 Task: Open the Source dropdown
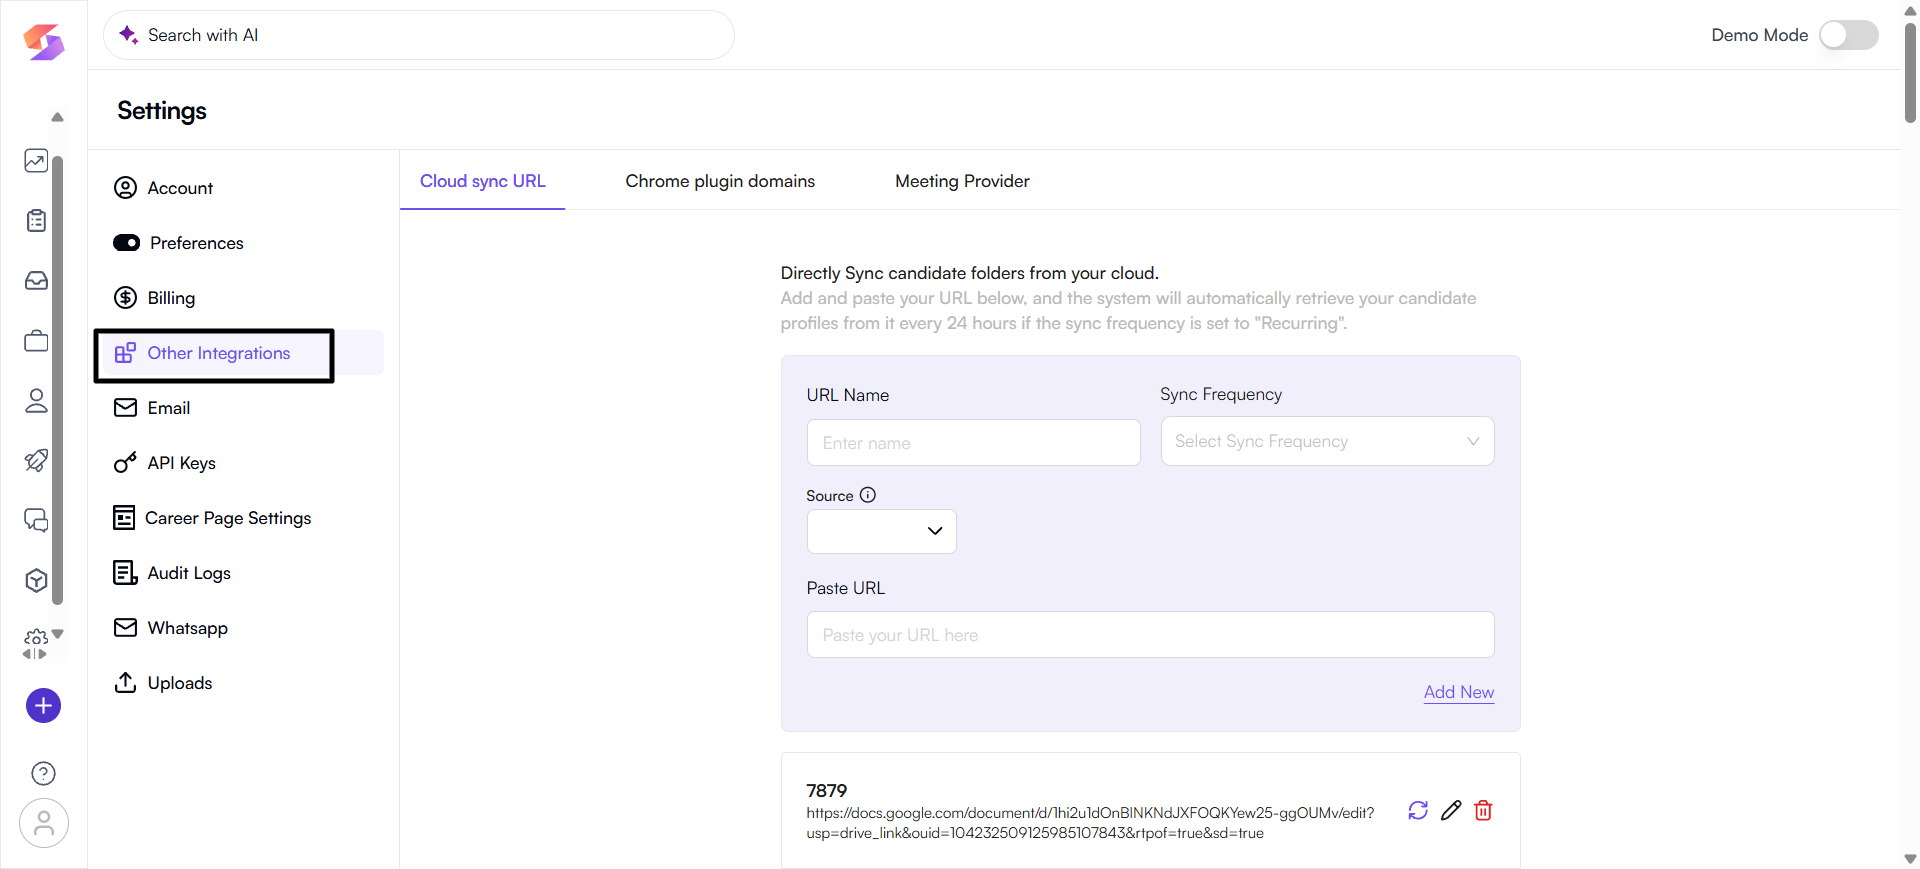tap(881, 531)
